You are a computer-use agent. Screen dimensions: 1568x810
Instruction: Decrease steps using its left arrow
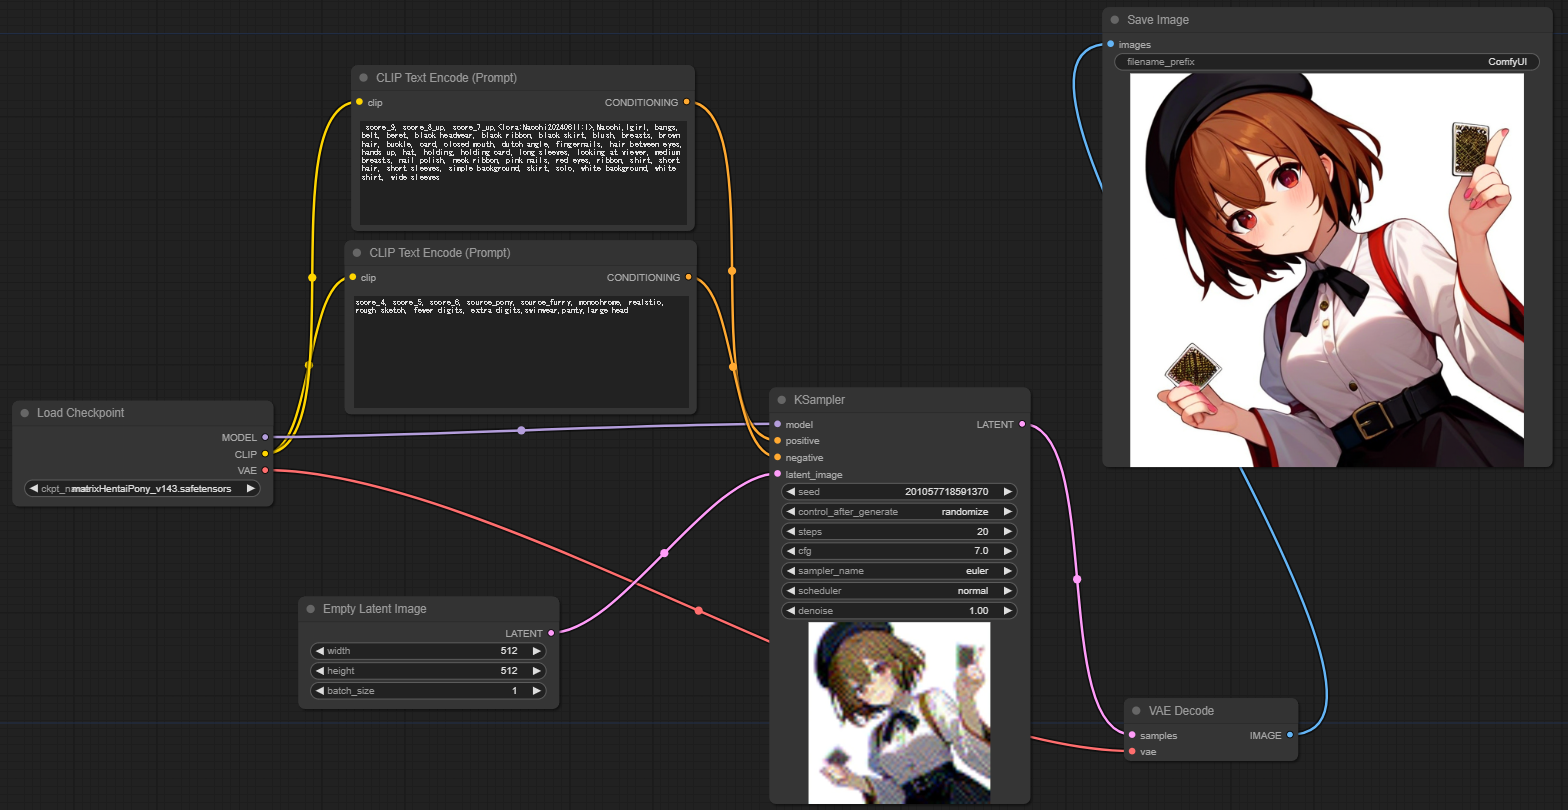(x=790, y=532)
